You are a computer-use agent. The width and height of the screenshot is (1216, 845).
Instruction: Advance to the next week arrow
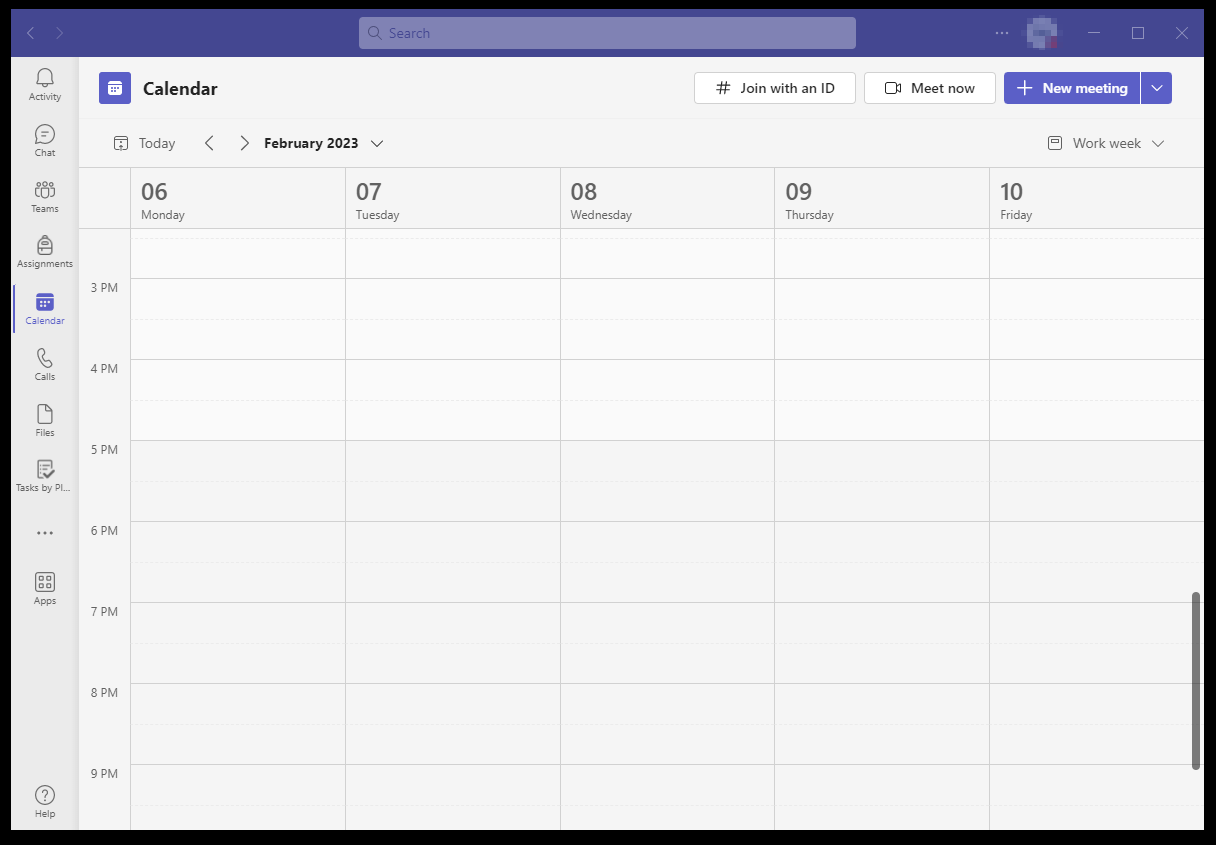click(x=244, y=143)
